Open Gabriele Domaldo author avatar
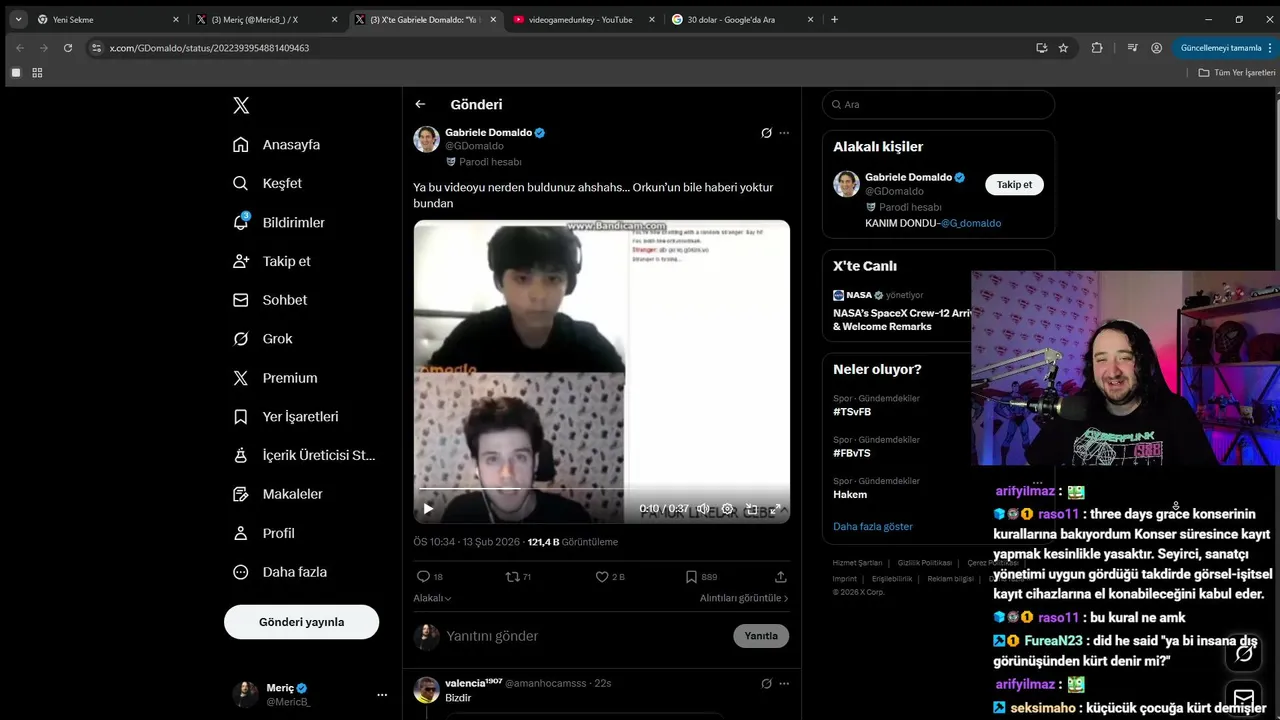The image size is (1280, 720). 426,139
